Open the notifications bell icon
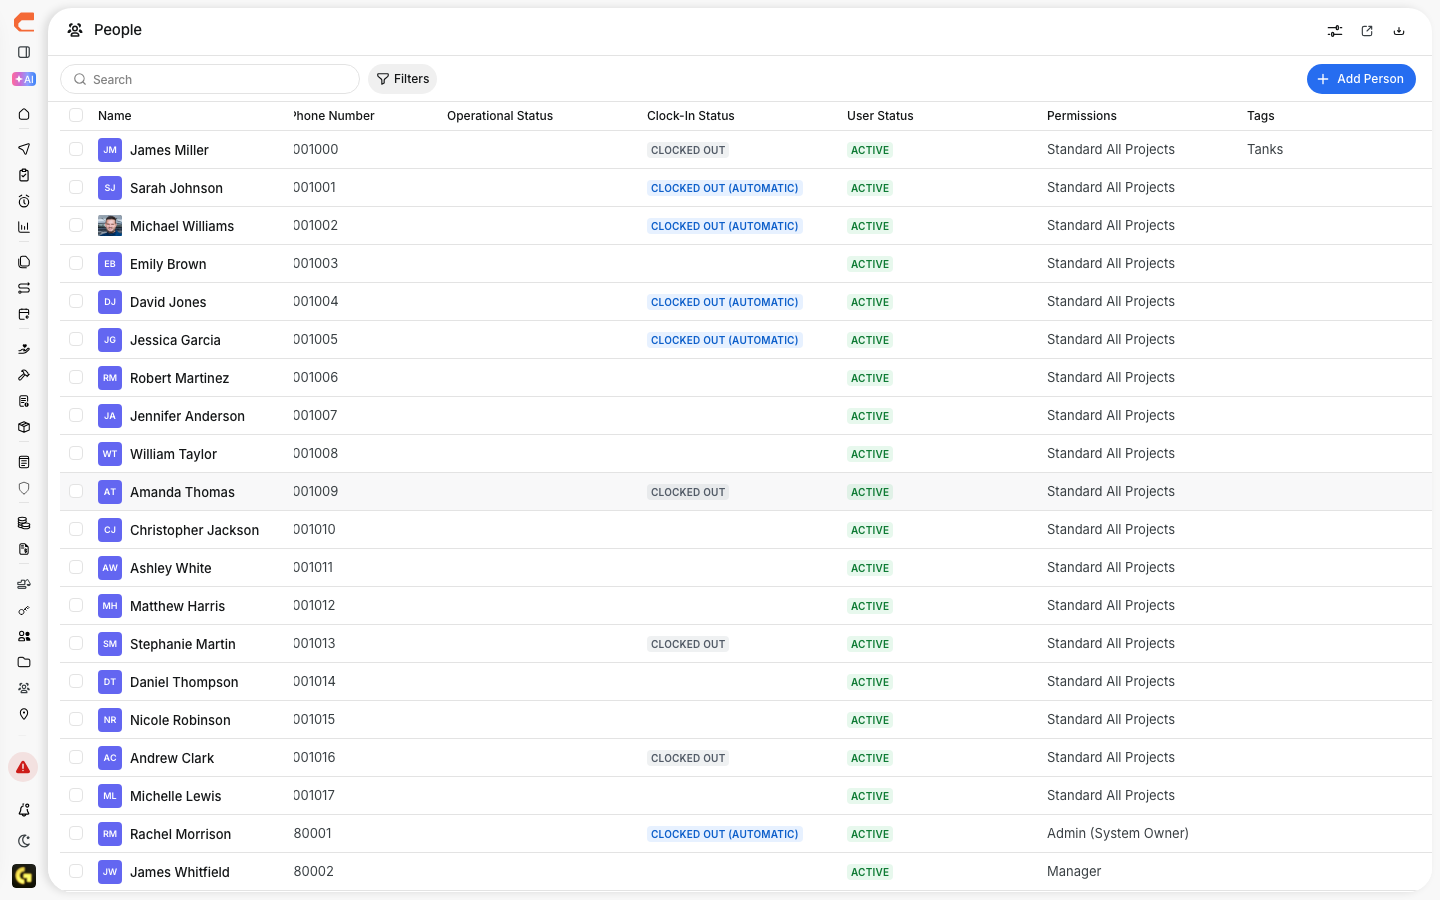This screenshot has width=1440, height=900. tap(24, 810)
